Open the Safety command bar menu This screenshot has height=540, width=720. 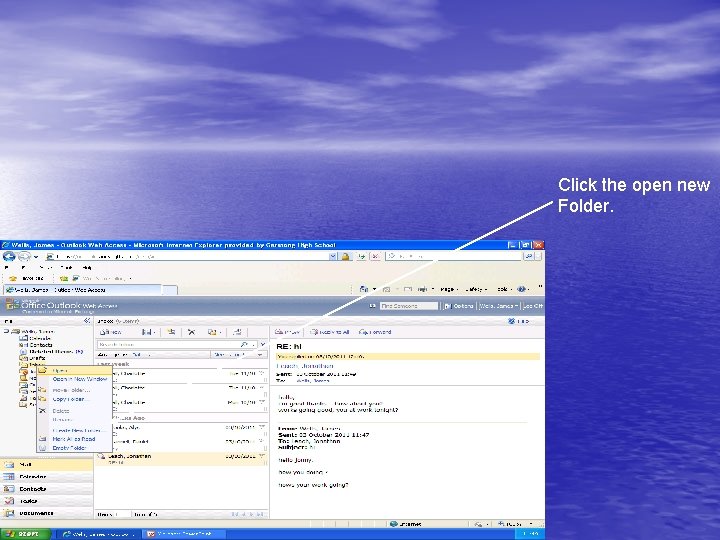point(476,289)
